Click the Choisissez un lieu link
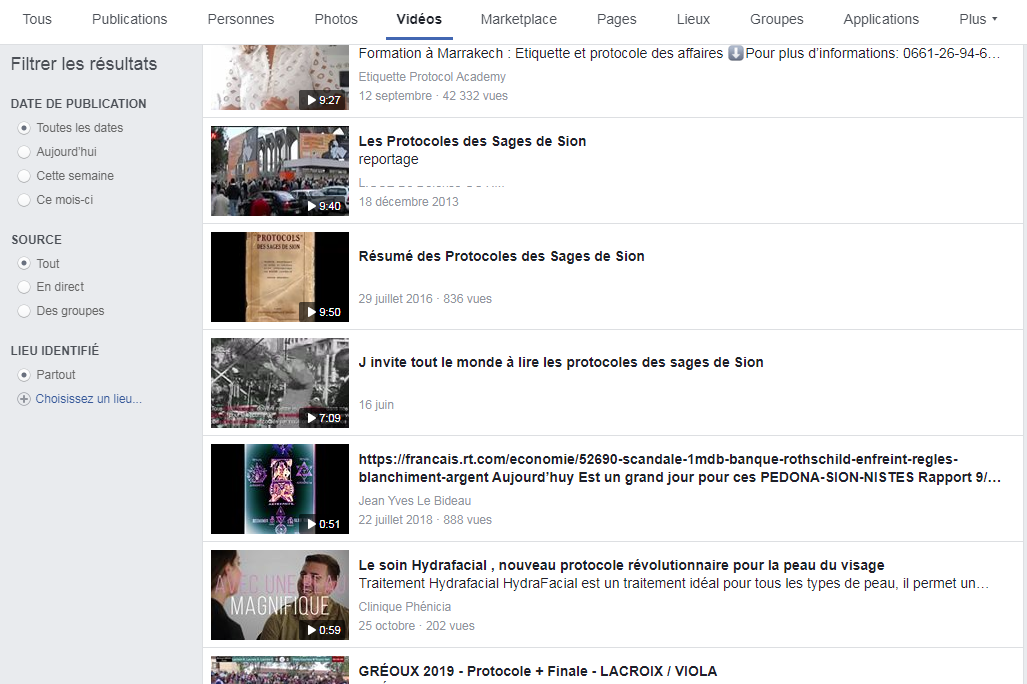Viewport: 1027px width, 684px height. pos(88,399)
